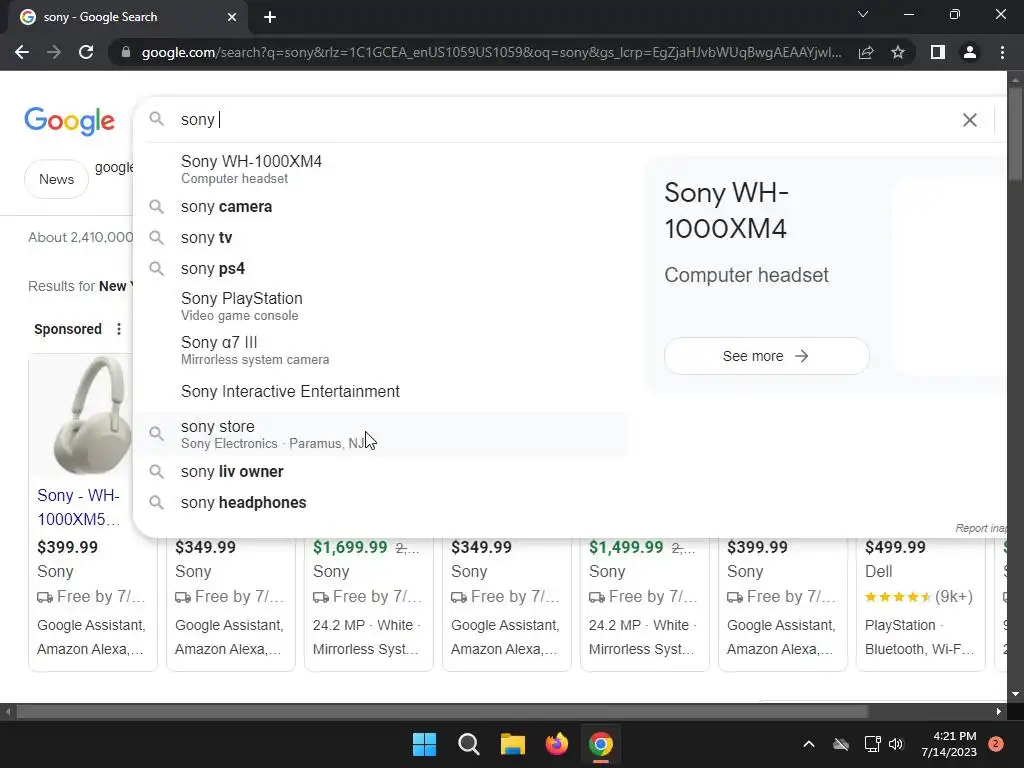Click the Chrome taskbar icon
Viewport: 1024px width, 768px height.
click(x=601, y=744)
